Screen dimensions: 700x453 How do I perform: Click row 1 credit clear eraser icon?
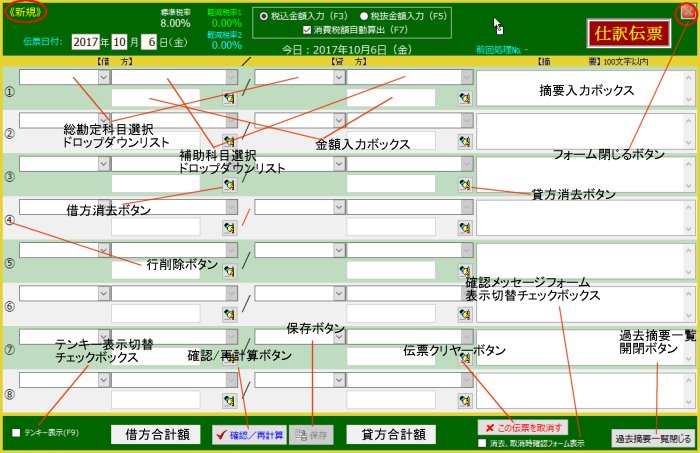464,98
